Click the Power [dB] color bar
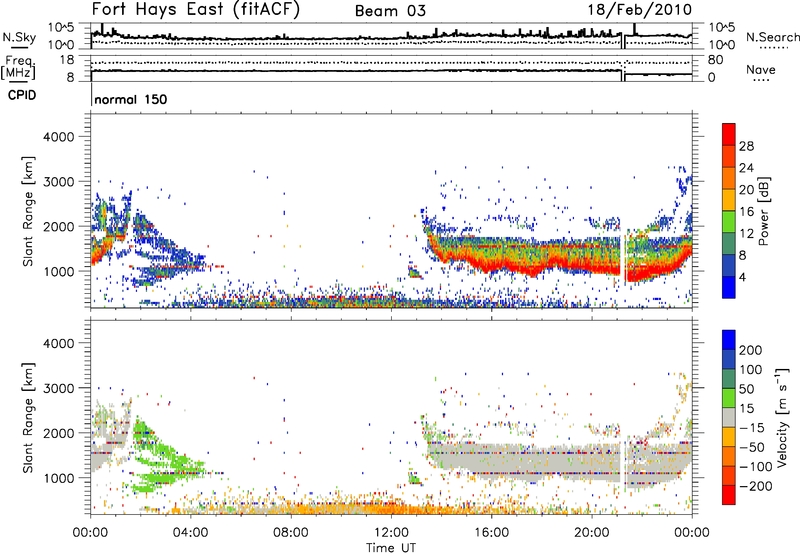This screenshot has width=800, height=554. (729, 211)
